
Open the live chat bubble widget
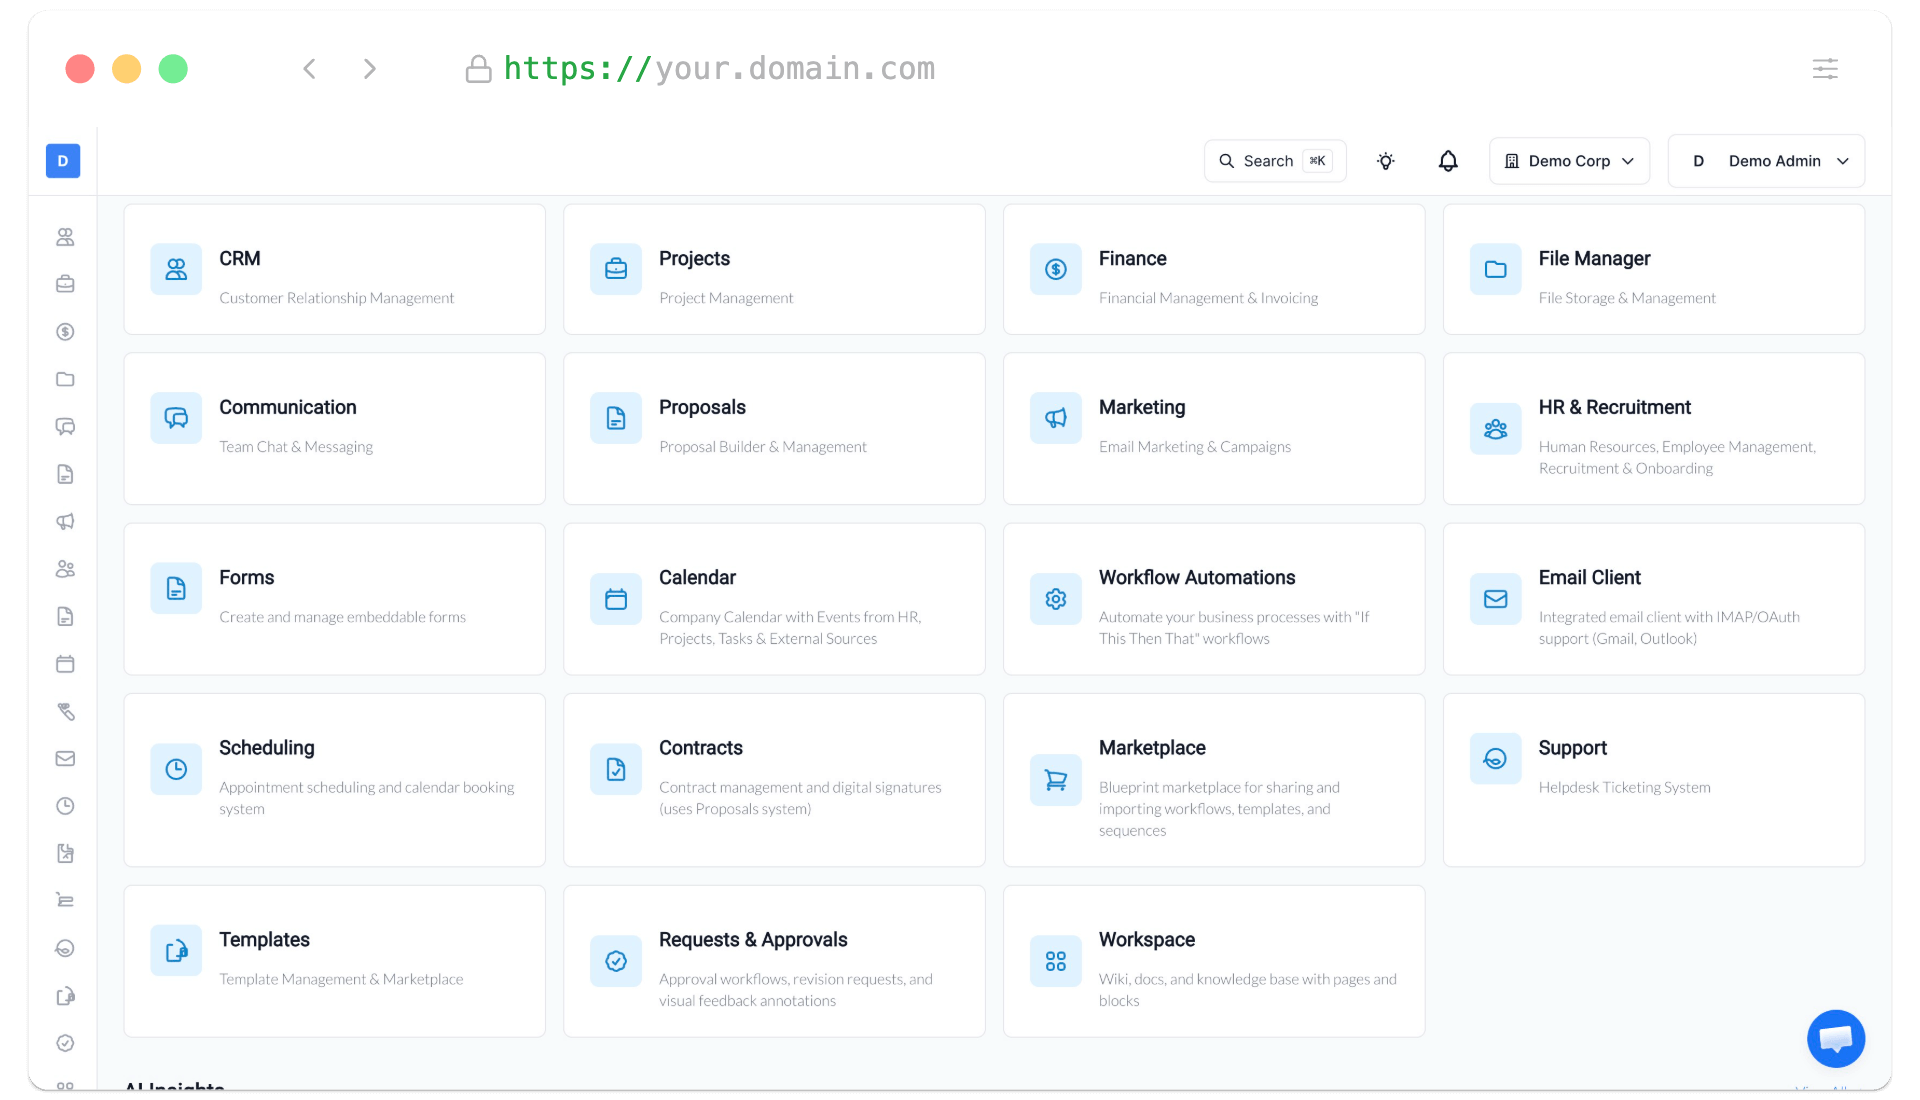[1836, 1039]
